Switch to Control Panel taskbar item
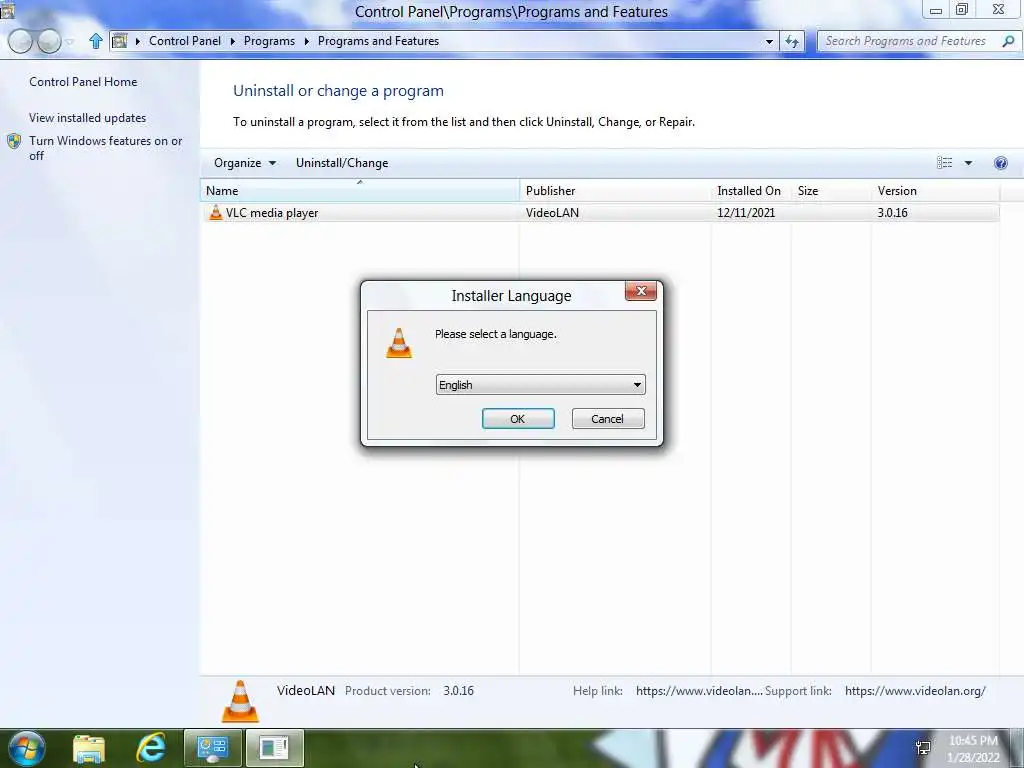This screenshot has width=1024, height=768. pyautogui.click(x=212, y=748)
